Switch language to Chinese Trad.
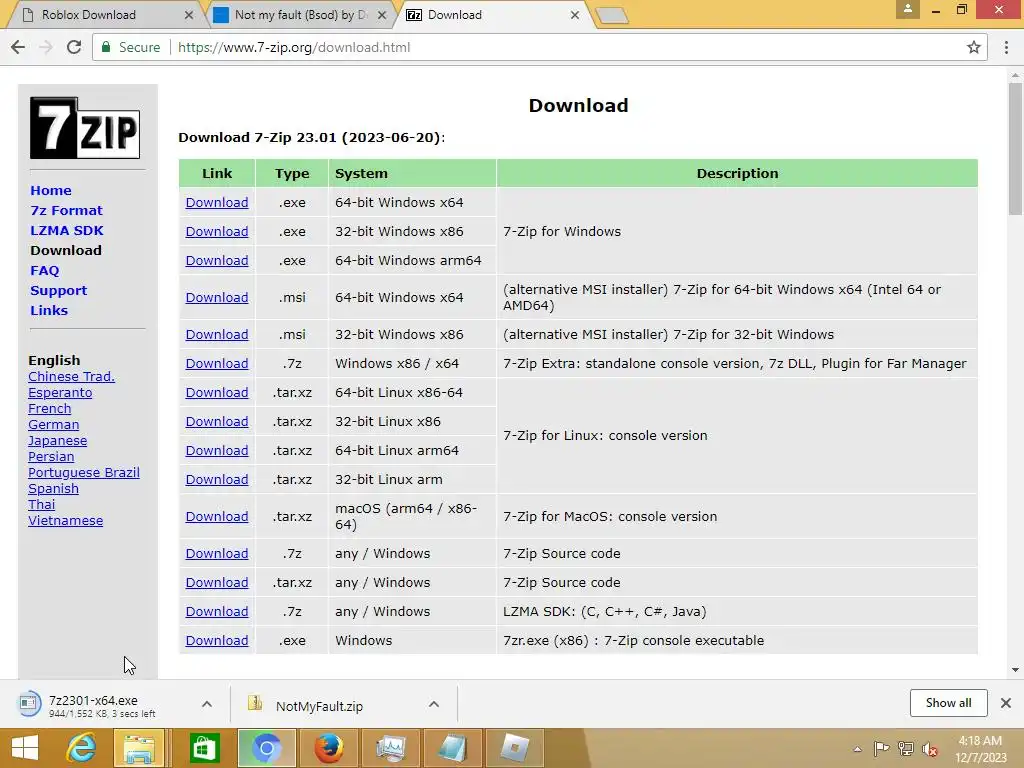This screenshot has width=1024, height=768. click(x=71, y=376)
